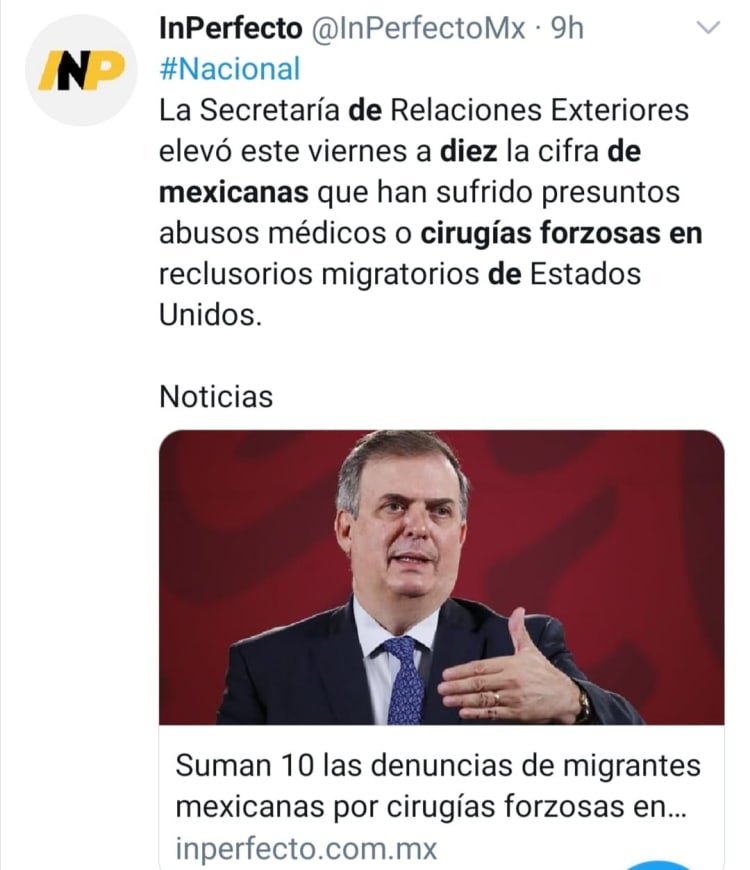Viewport: 750px width, 870px height.
Task: Click 'reclusorios migratorios' in the tweet
Action: click(319, 274)
